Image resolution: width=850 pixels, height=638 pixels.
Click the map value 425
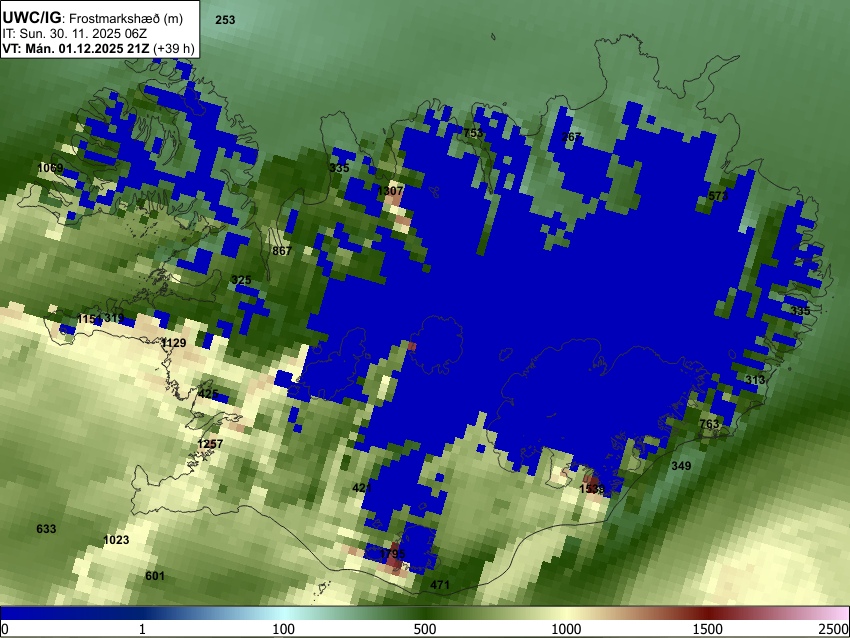coord(208,394)
